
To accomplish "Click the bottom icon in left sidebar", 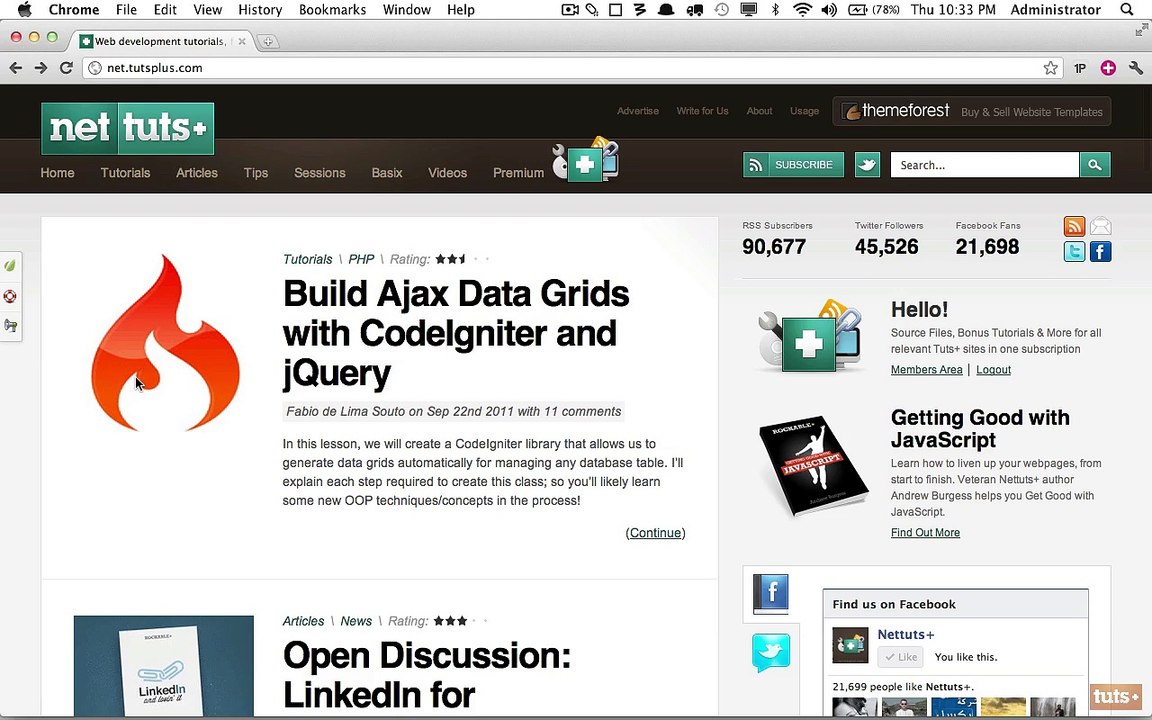I will 10,325.
